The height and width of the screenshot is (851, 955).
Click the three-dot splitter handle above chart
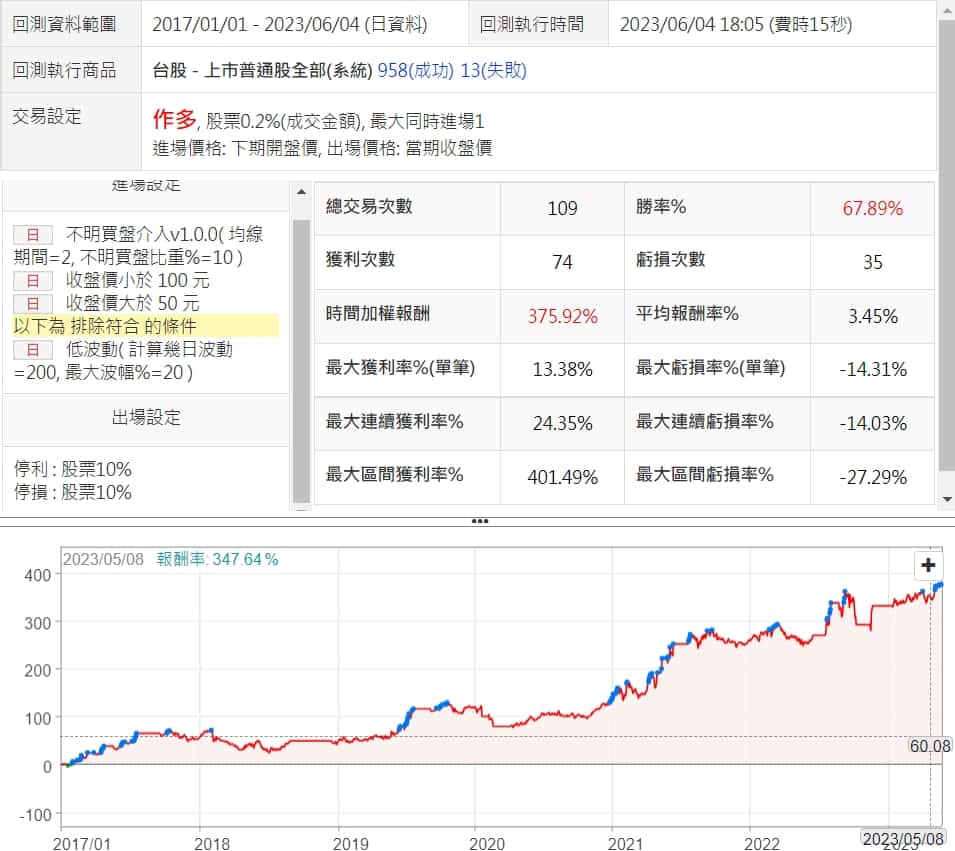click(x=479, y=521)
